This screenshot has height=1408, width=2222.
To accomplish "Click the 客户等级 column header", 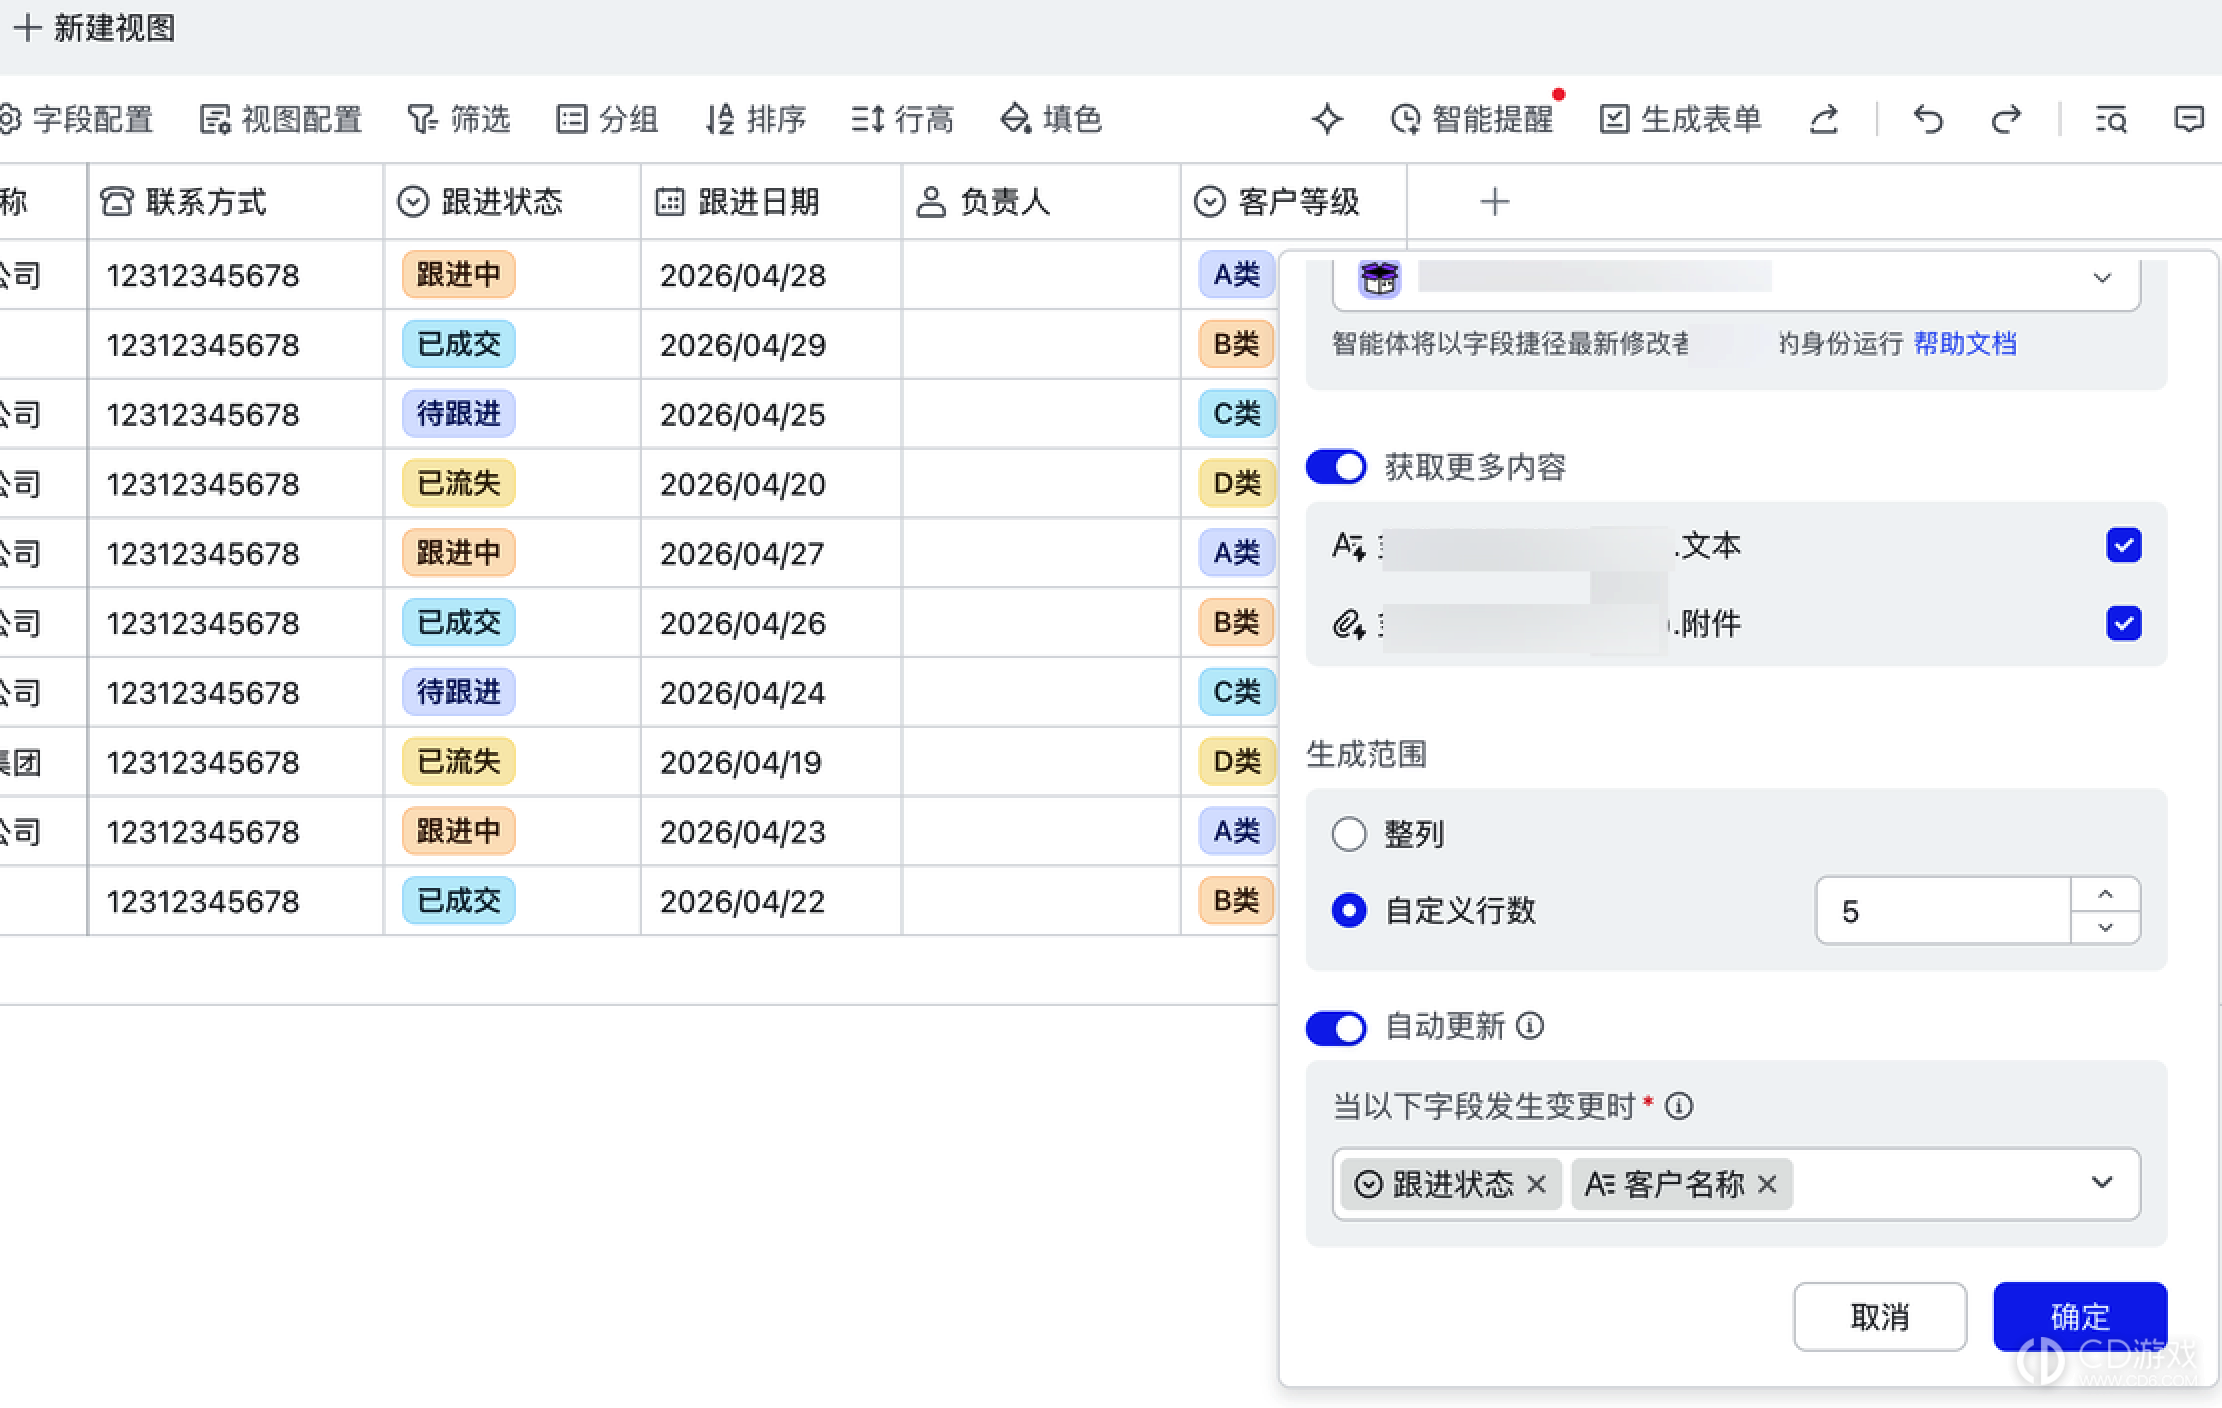I will click(x=1294, y=202).
